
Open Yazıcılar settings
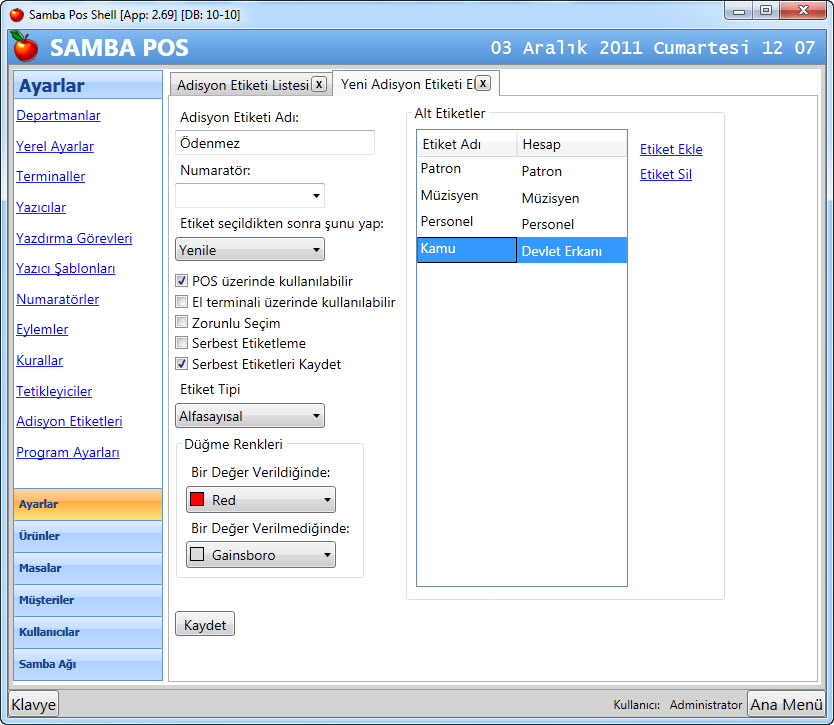(41, 207)
